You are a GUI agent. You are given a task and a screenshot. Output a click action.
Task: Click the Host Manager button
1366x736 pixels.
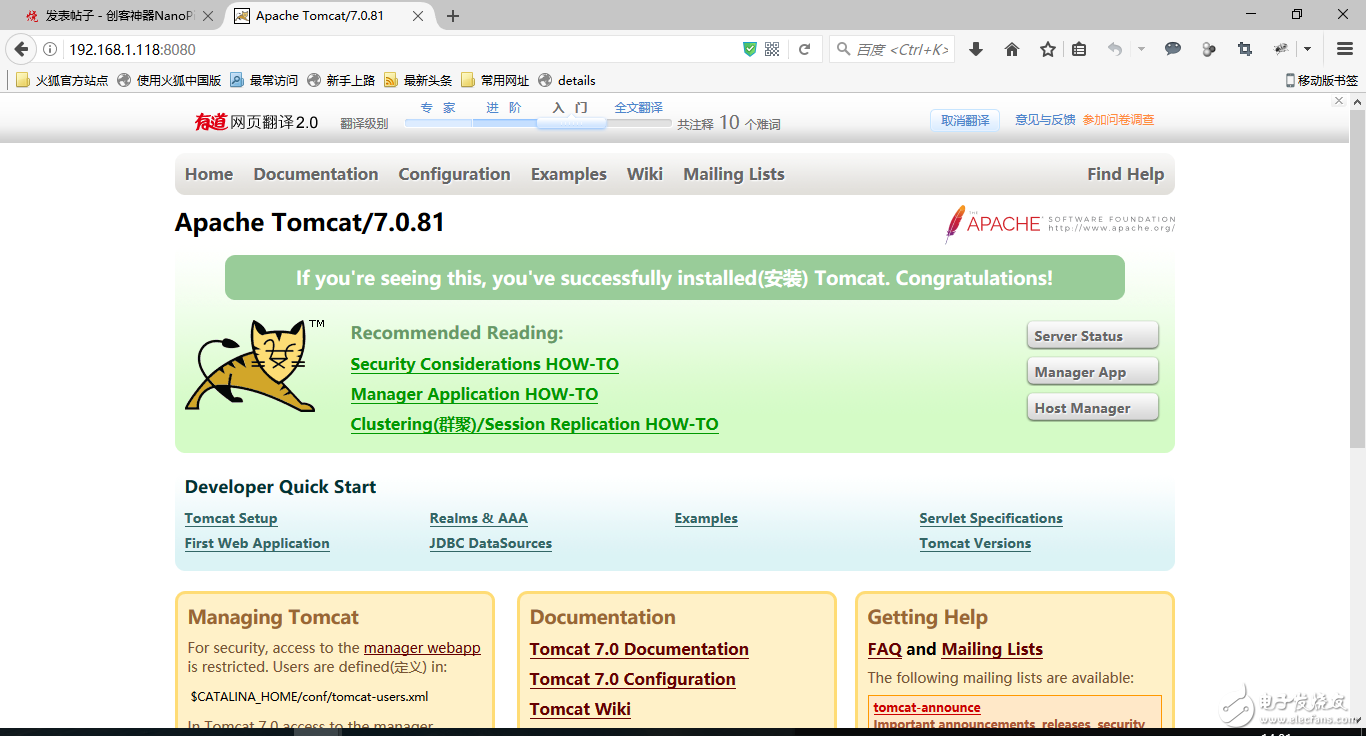pyautogui.click(x=1092, y=408)
